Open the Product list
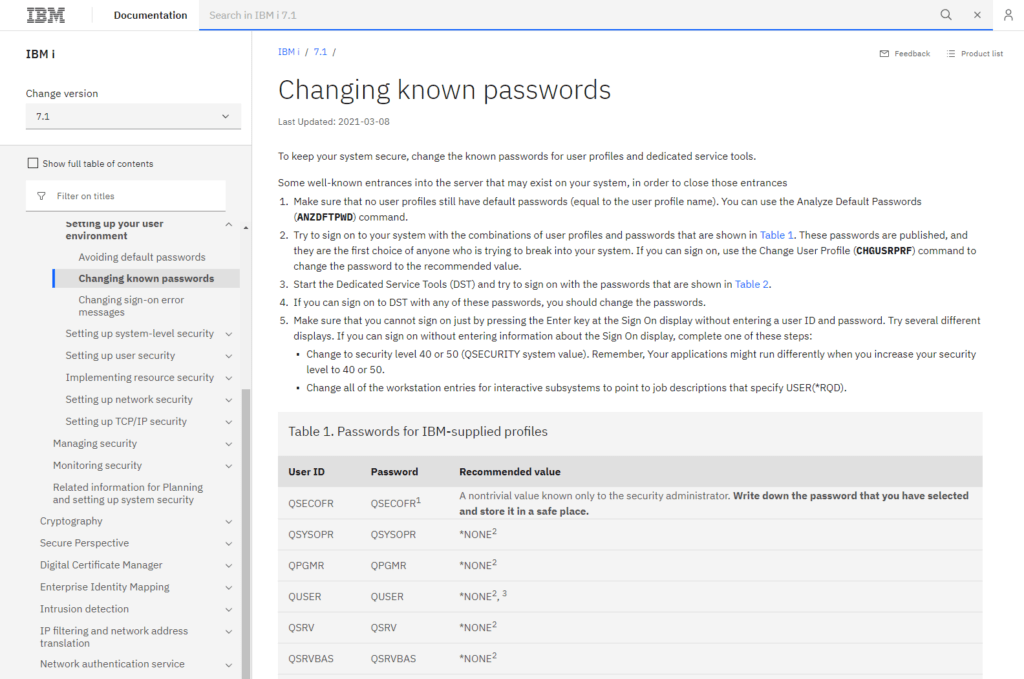The image size is (1024, 679). tap(974, 54)
